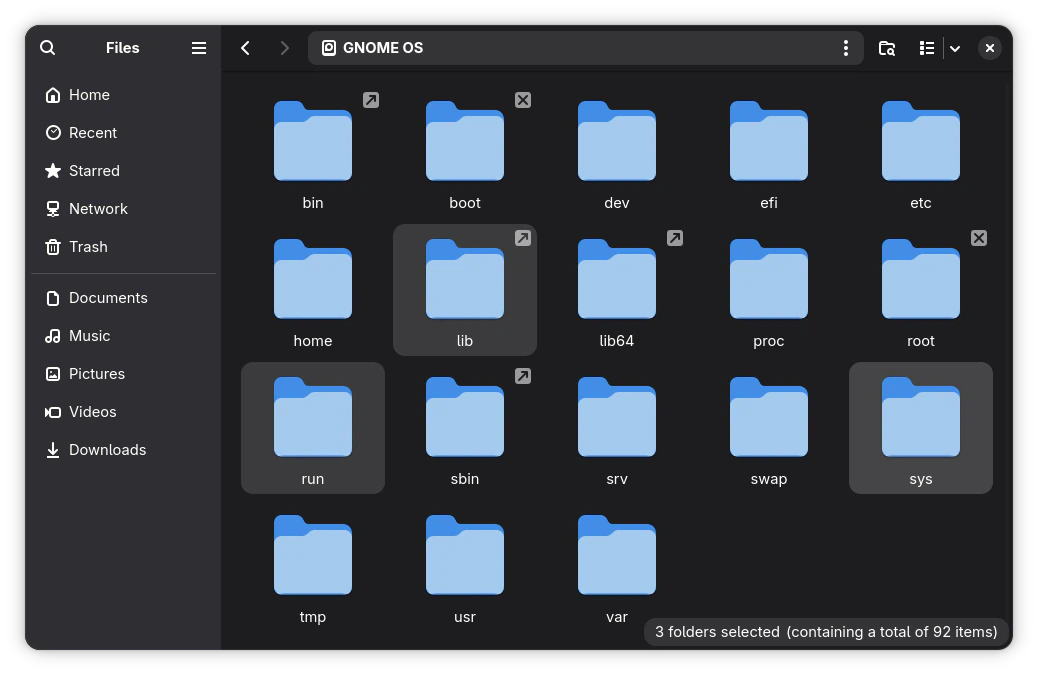Click the unreadable emblem on boot
This screenshot has width=1038, height=675.
[523, 100]
